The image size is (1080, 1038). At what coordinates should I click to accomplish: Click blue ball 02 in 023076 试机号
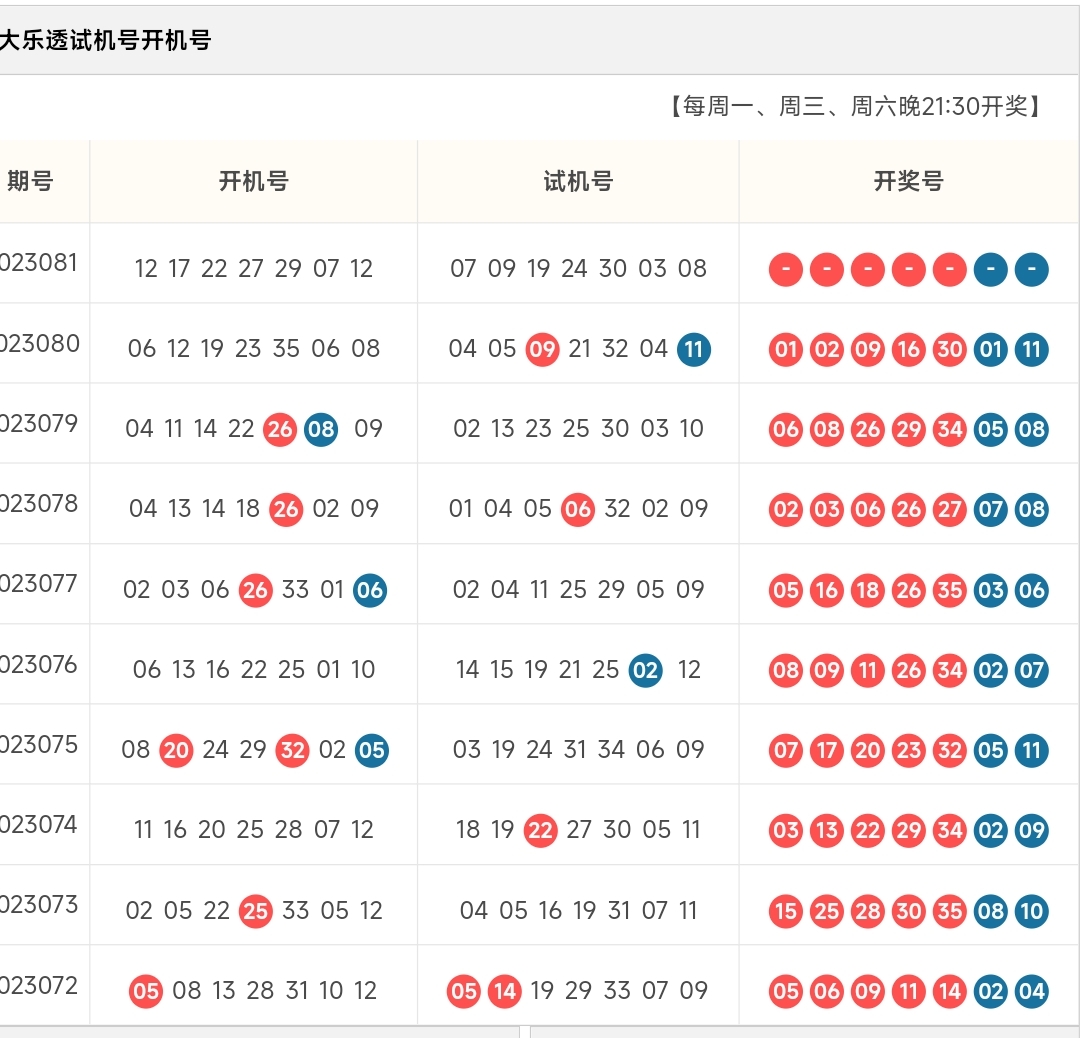point(645,670)
